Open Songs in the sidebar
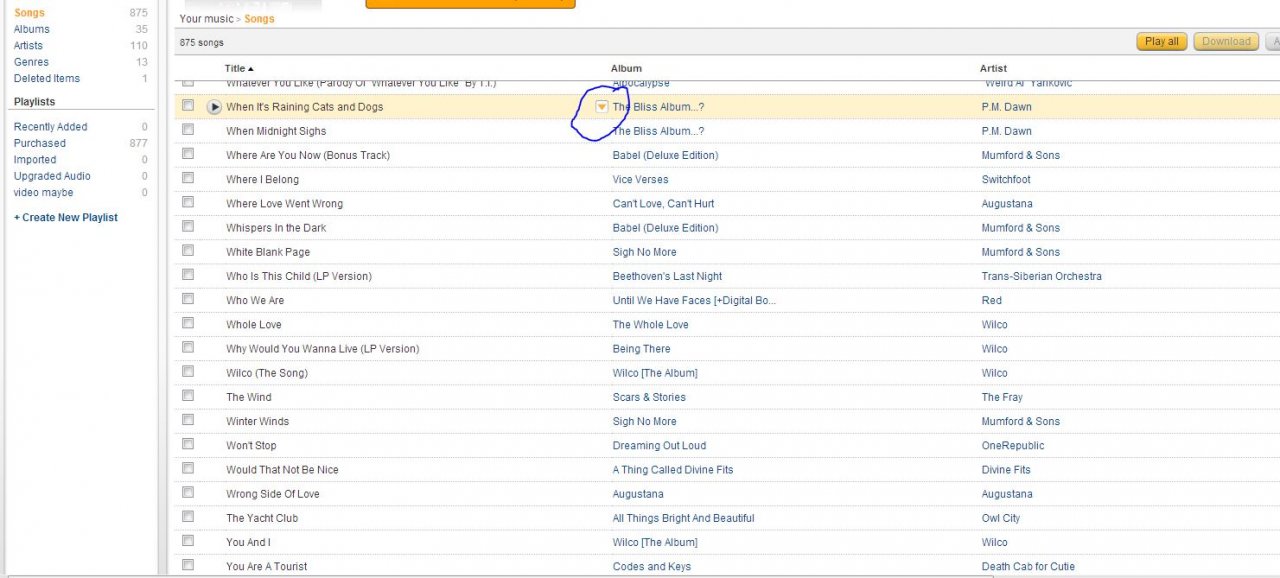The width and height of the screenshot is (1280, 578). 29,13
